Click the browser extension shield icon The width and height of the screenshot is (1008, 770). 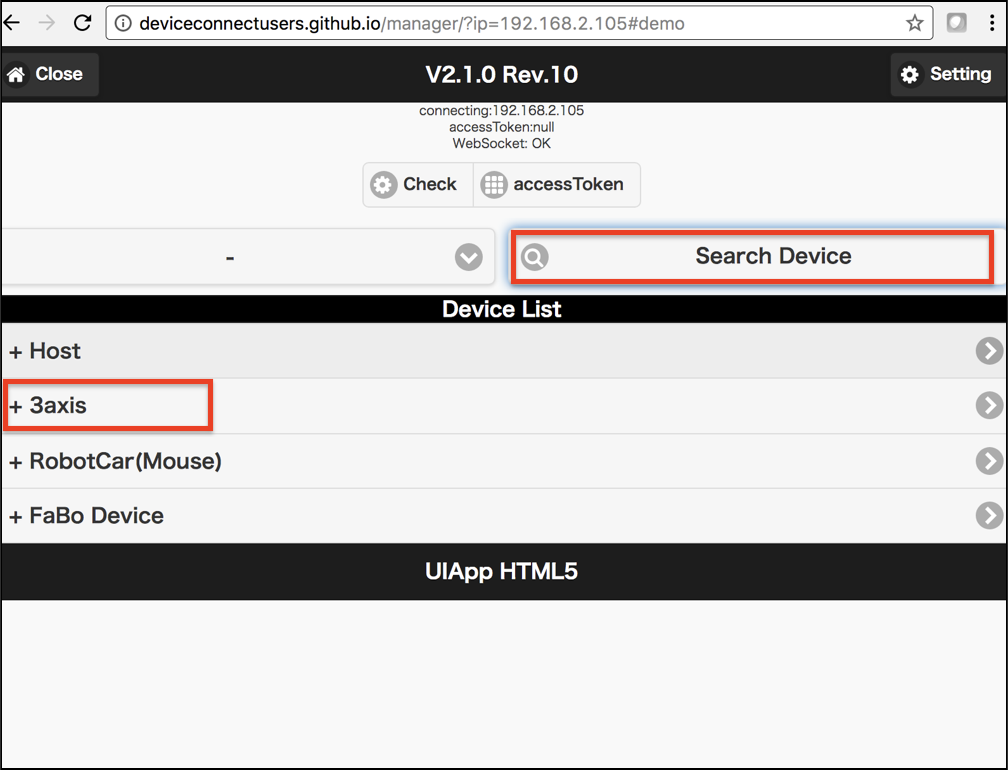(957, 23)
